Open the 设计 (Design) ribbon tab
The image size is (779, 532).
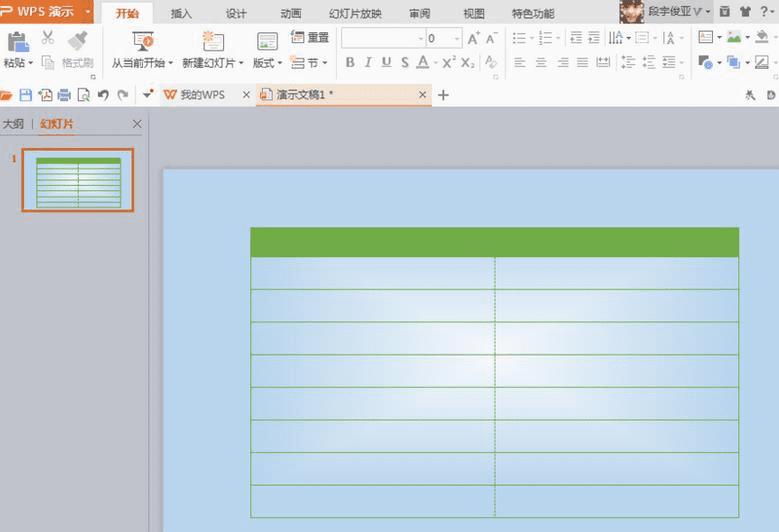(235, 14)
